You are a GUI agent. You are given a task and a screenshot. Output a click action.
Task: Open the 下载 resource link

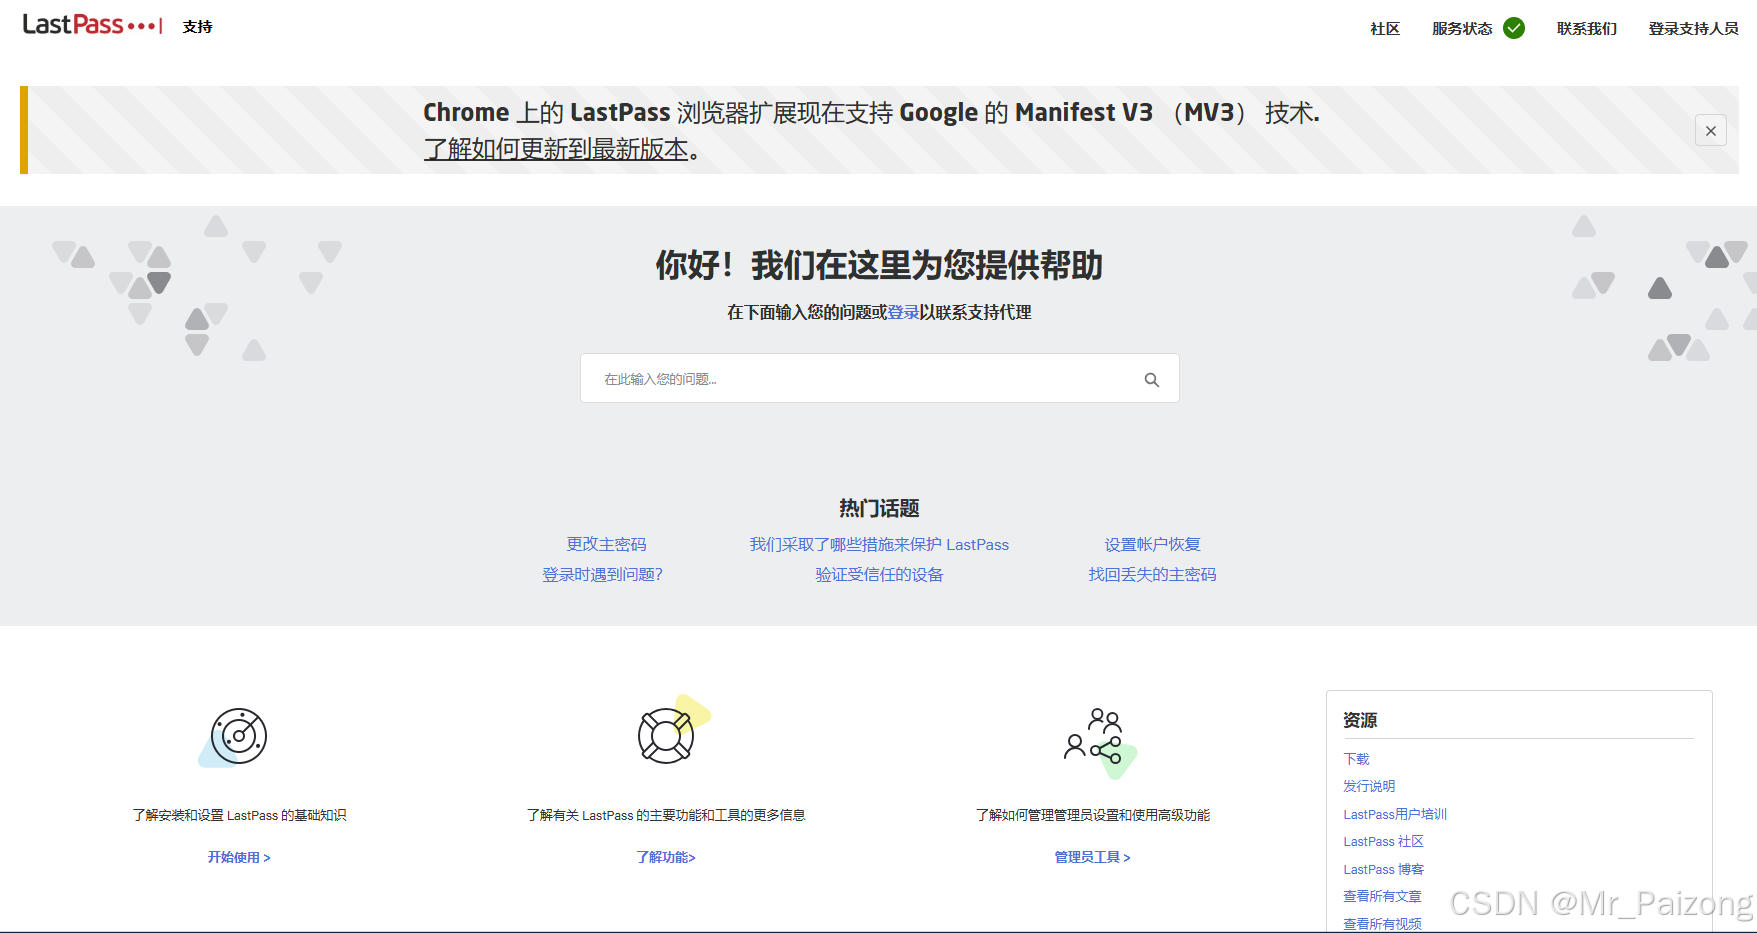pos(1356,759)
